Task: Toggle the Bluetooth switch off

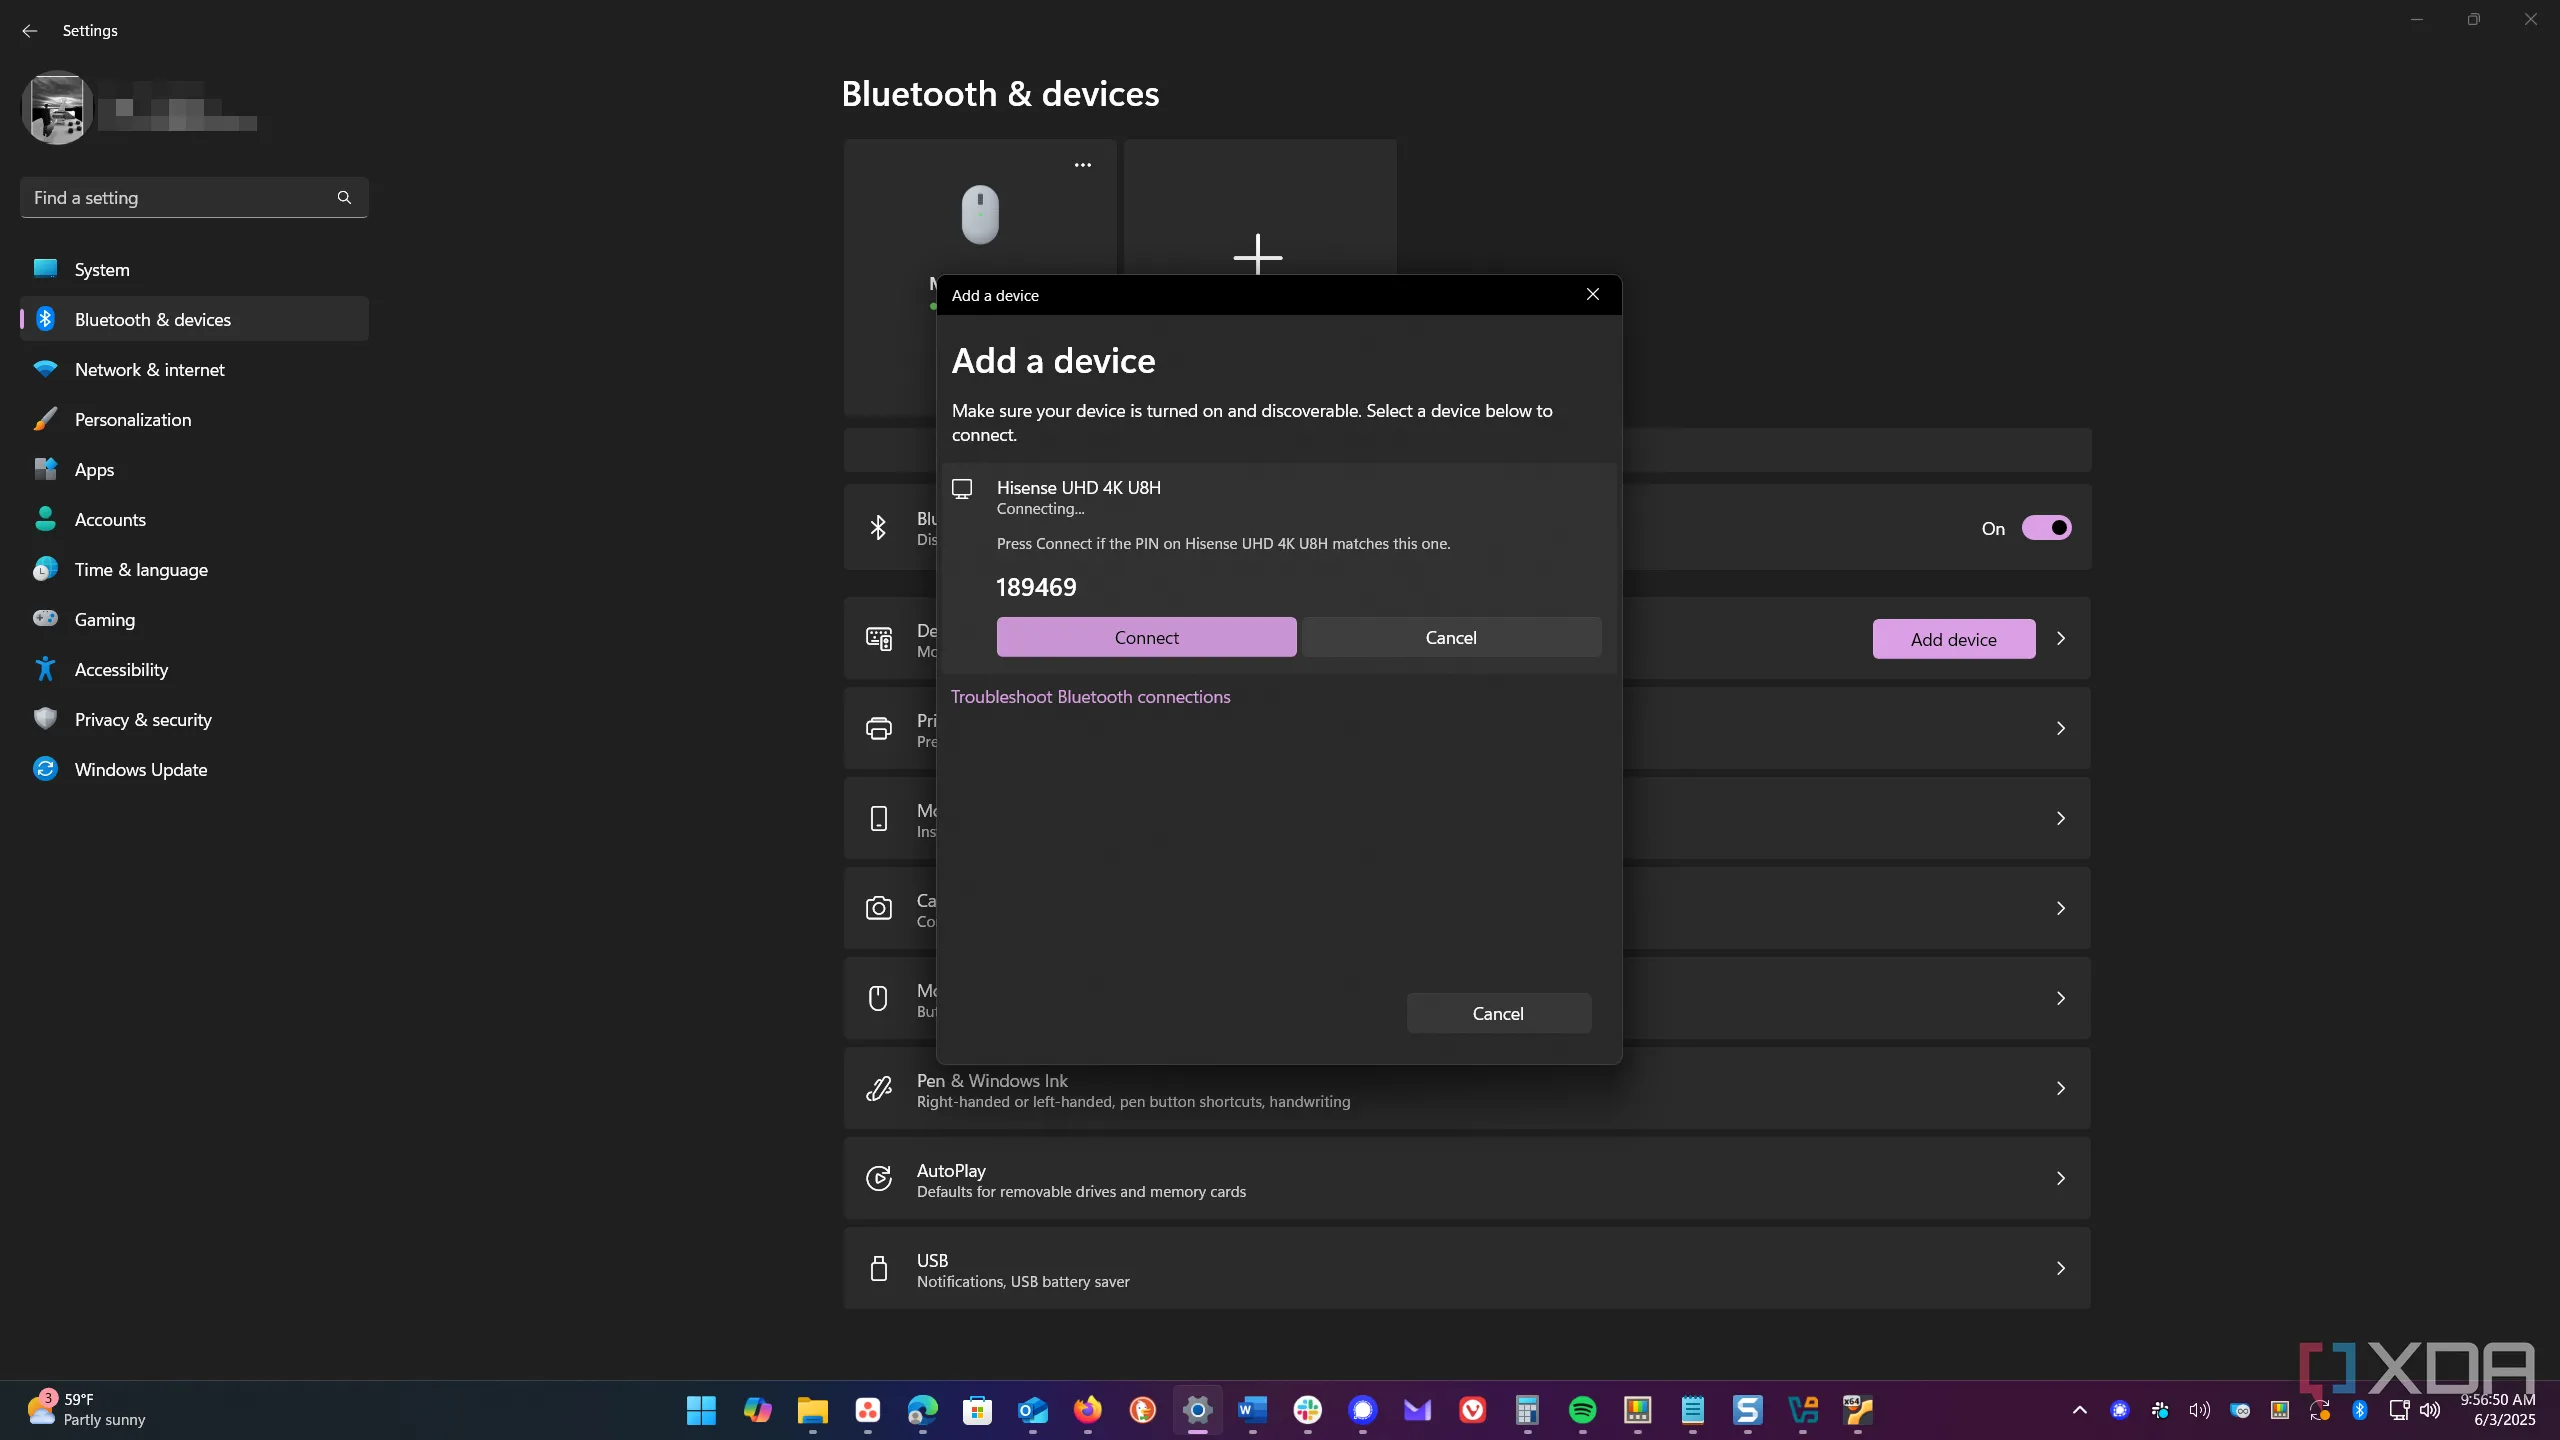Action: [x=2046, y=527]
